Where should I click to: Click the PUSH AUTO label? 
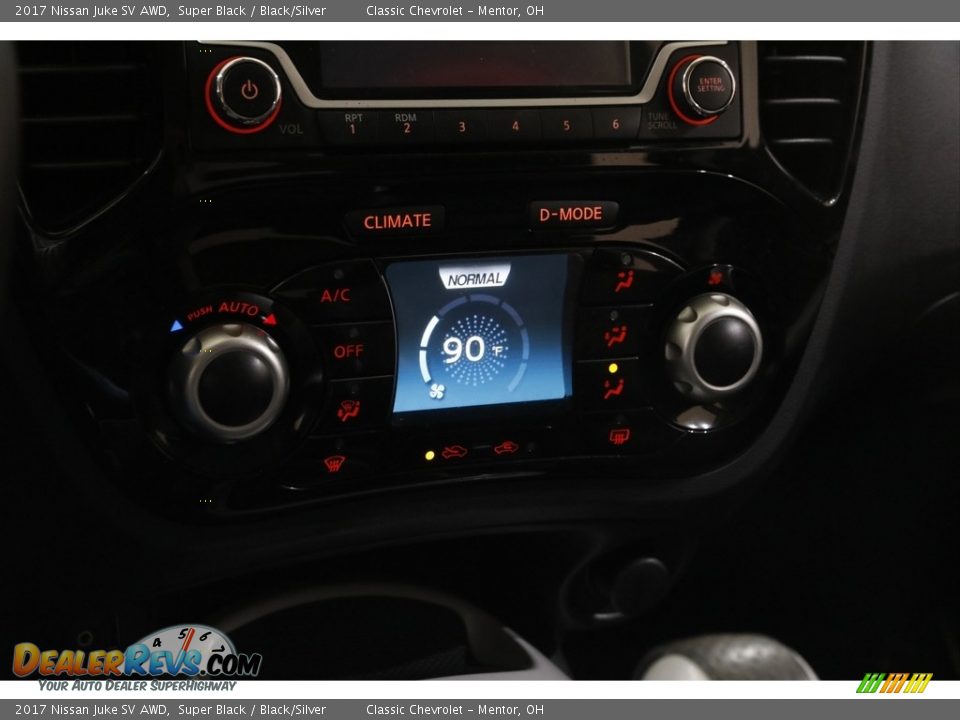click(223, 309)
